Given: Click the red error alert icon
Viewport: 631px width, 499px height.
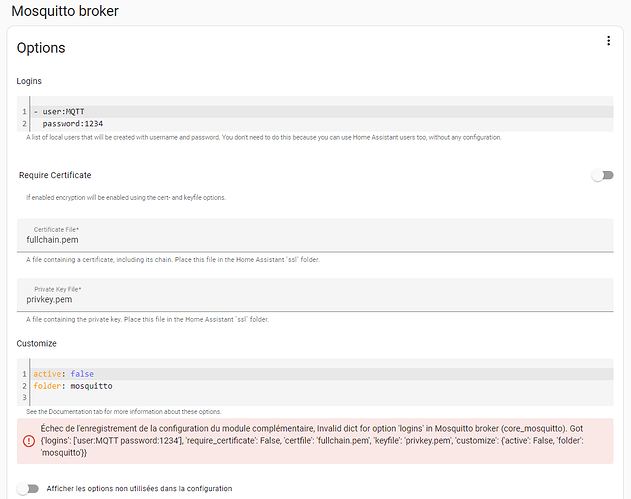Looking at the screenshot, I should click(x=29, y=441).
